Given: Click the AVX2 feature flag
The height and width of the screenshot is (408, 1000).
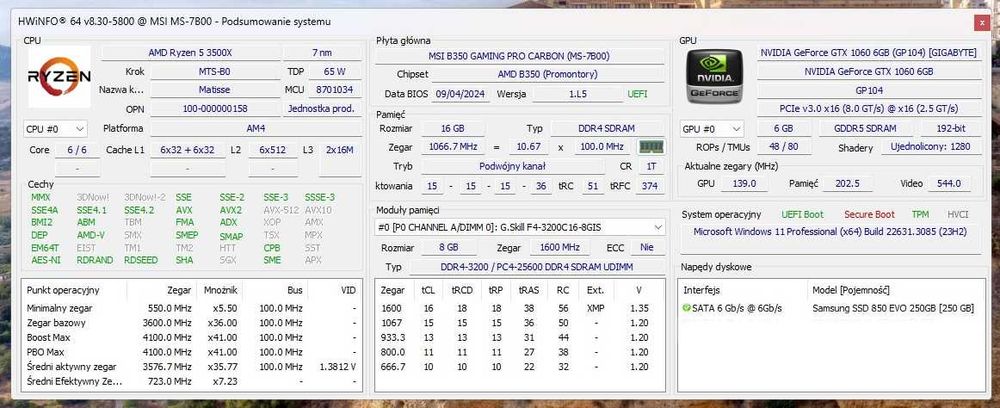Looking at the screenshot, I should 231,210.
